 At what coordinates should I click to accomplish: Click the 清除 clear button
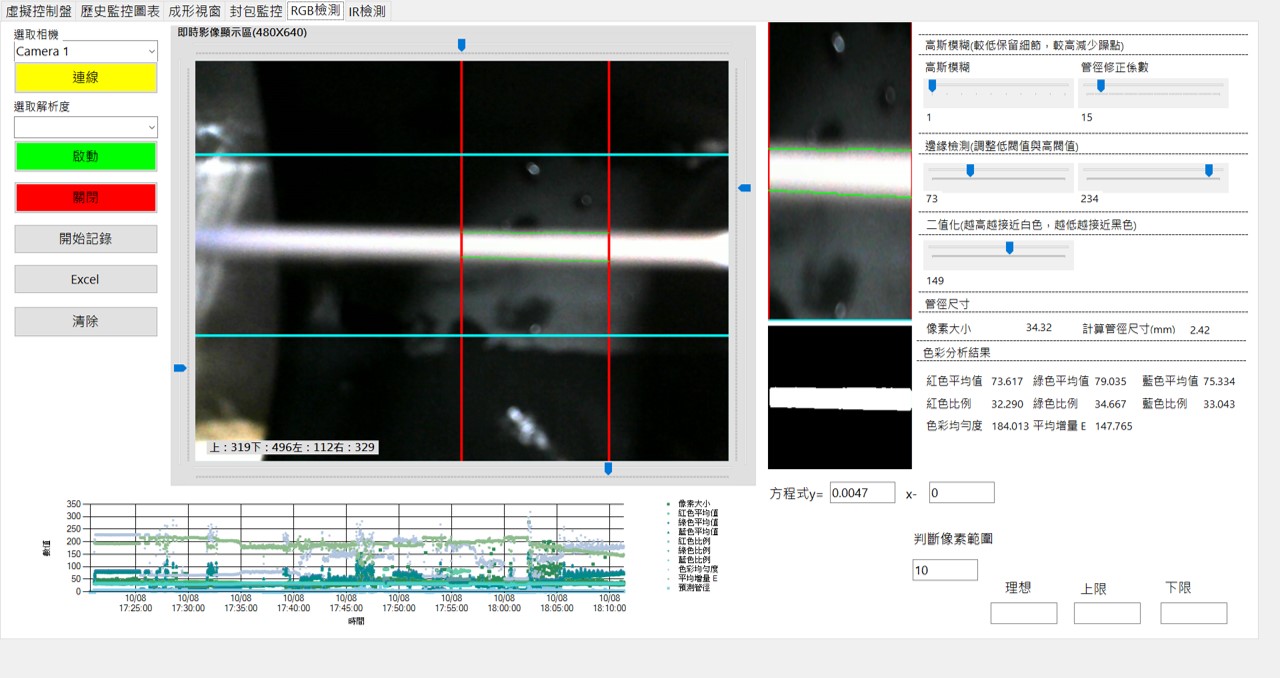(85, 322)
